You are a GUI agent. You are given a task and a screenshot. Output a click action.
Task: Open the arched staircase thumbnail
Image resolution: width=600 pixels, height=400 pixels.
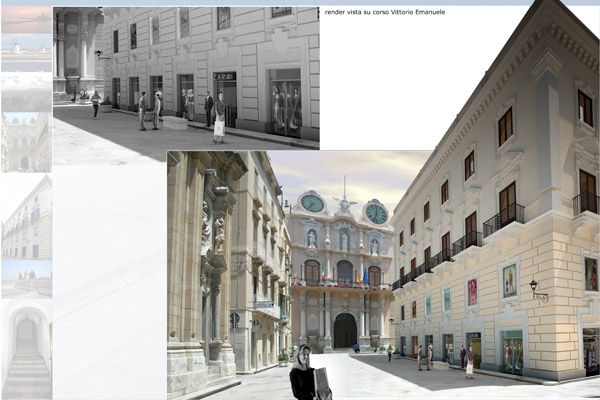pos(26,349)
